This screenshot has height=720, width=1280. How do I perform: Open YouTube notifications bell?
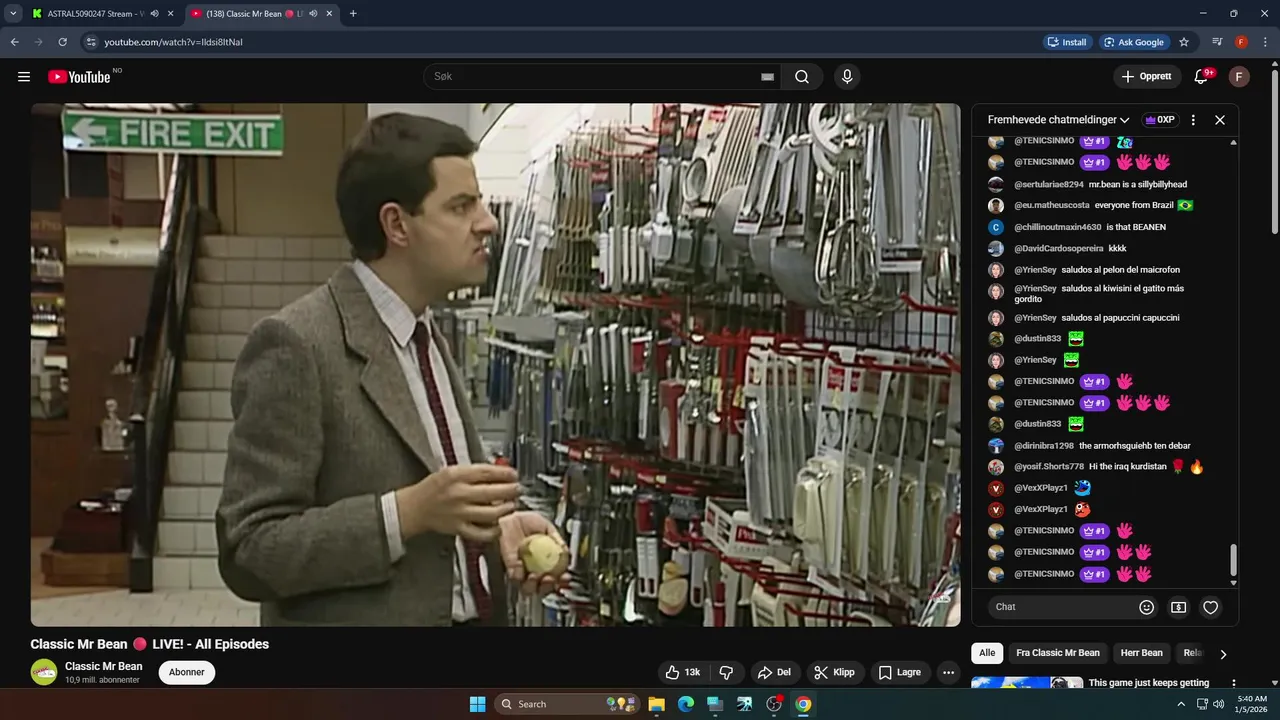[x=1202, y=77]
